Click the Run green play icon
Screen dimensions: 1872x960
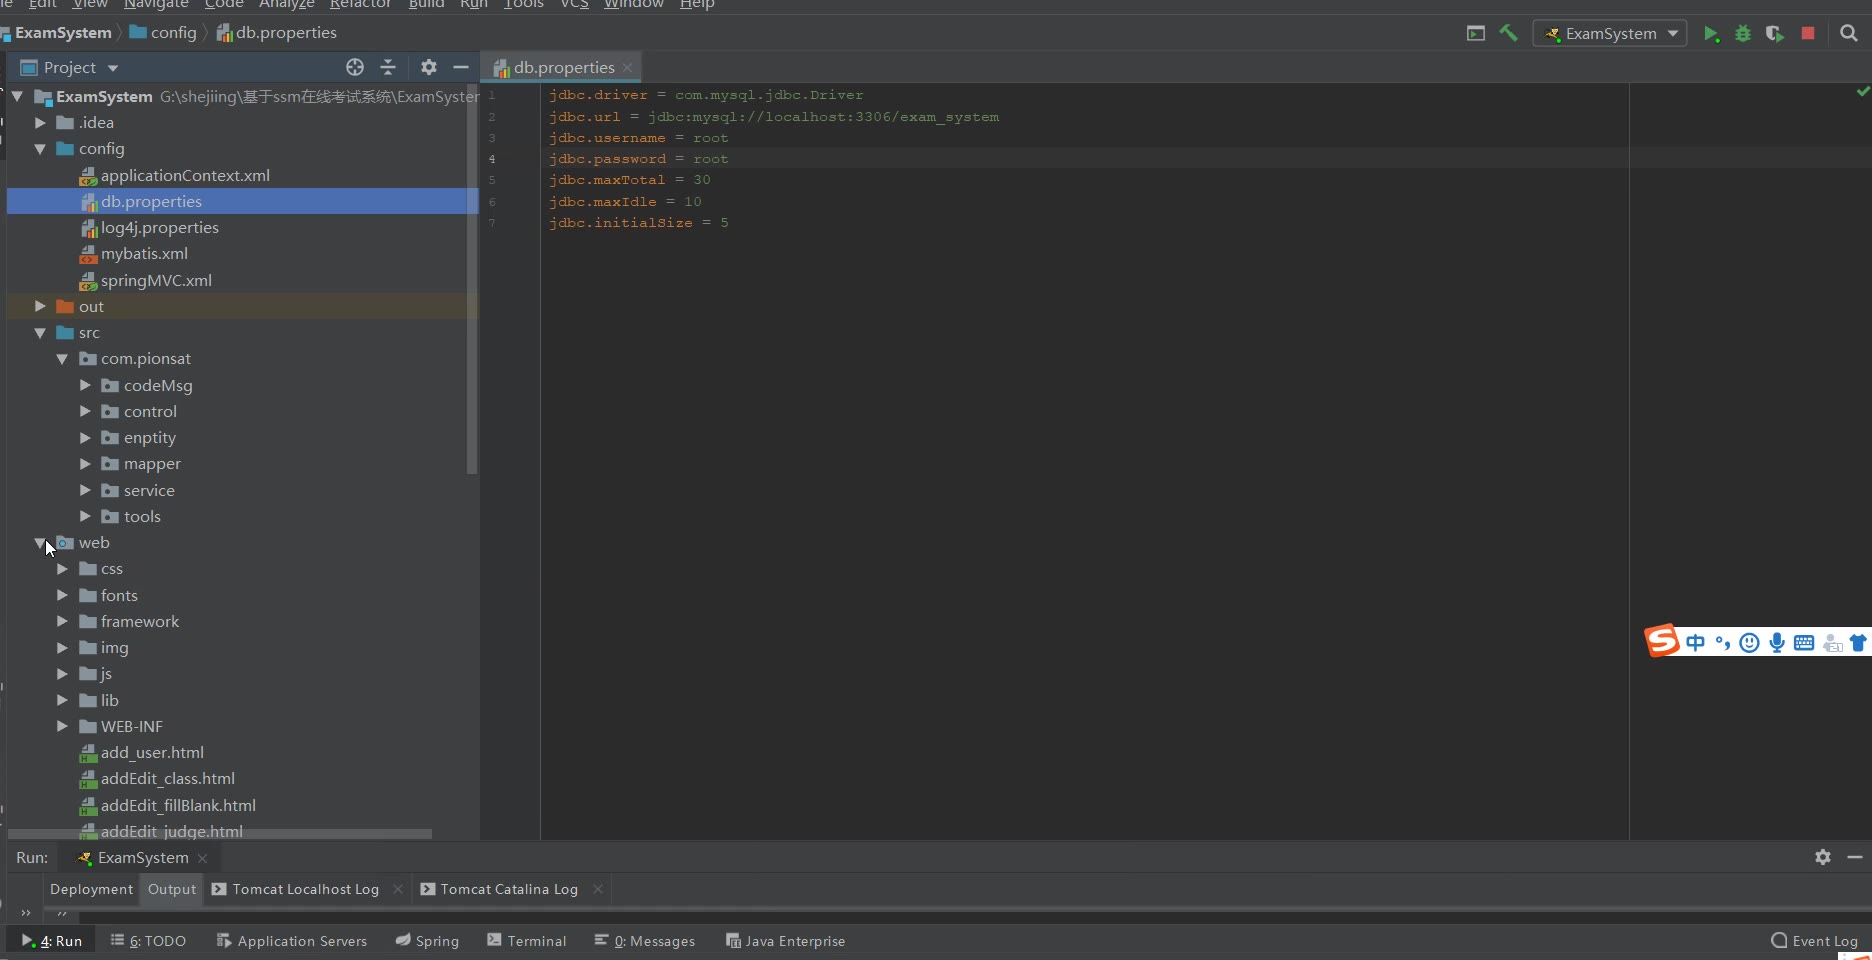point(1711,34)
